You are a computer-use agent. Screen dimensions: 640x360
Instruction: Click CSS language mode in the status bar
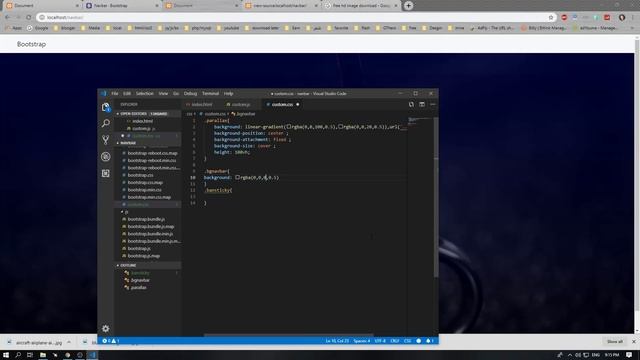coord(407,341)
